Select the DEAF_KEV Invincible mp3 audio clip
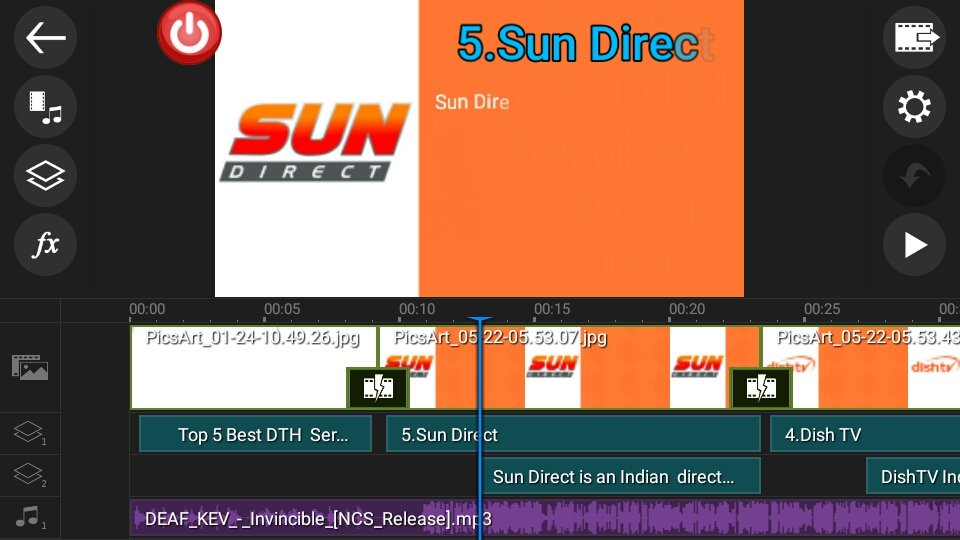The width and height of the screenshot is (960, 540). click(x=545, y=519)
